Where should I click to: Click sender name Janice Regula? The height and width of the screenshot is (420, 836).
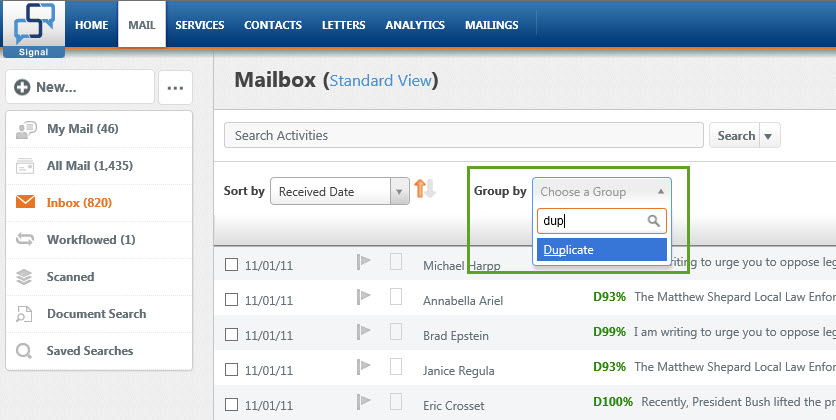[459, 370]
